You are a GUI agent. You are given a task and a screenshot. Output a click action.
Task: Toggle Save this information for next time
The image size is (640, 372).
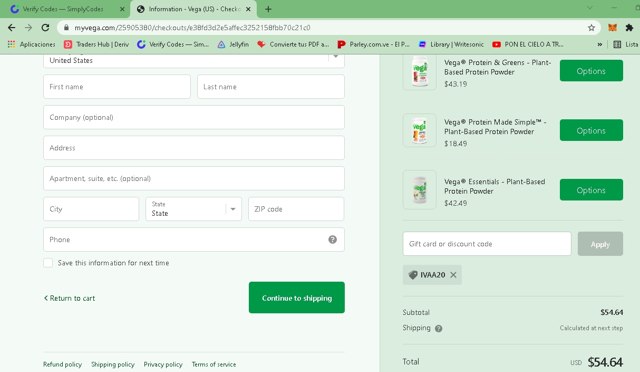[x=48, y=263]
